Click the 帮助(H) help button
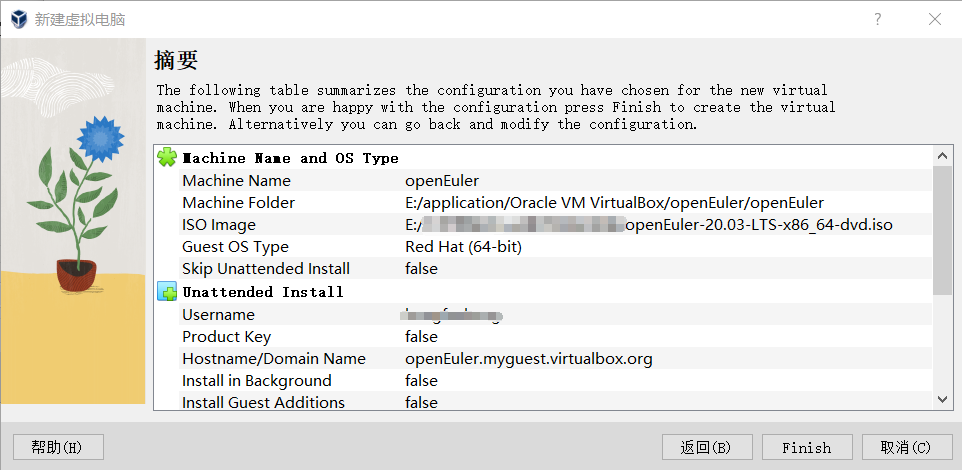Image resolution: width=962 pixels, height=470 pixels. [58, 447]
